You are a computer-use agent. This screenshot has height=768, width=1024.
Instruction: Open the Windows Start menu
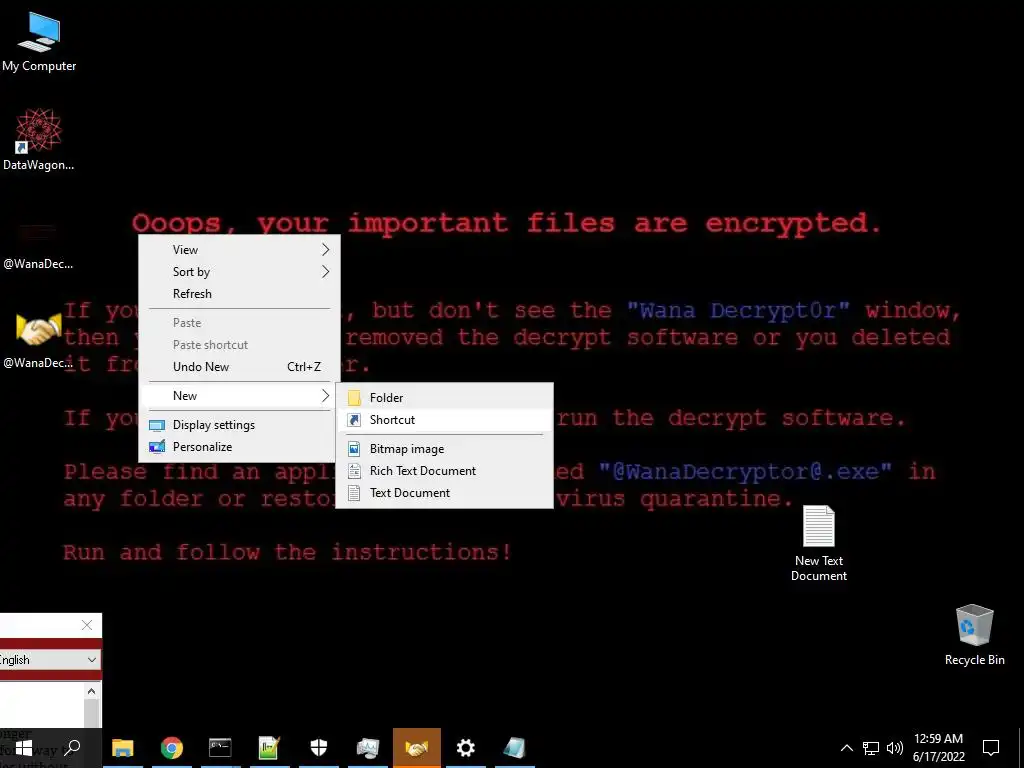click(x=24, y=748)
